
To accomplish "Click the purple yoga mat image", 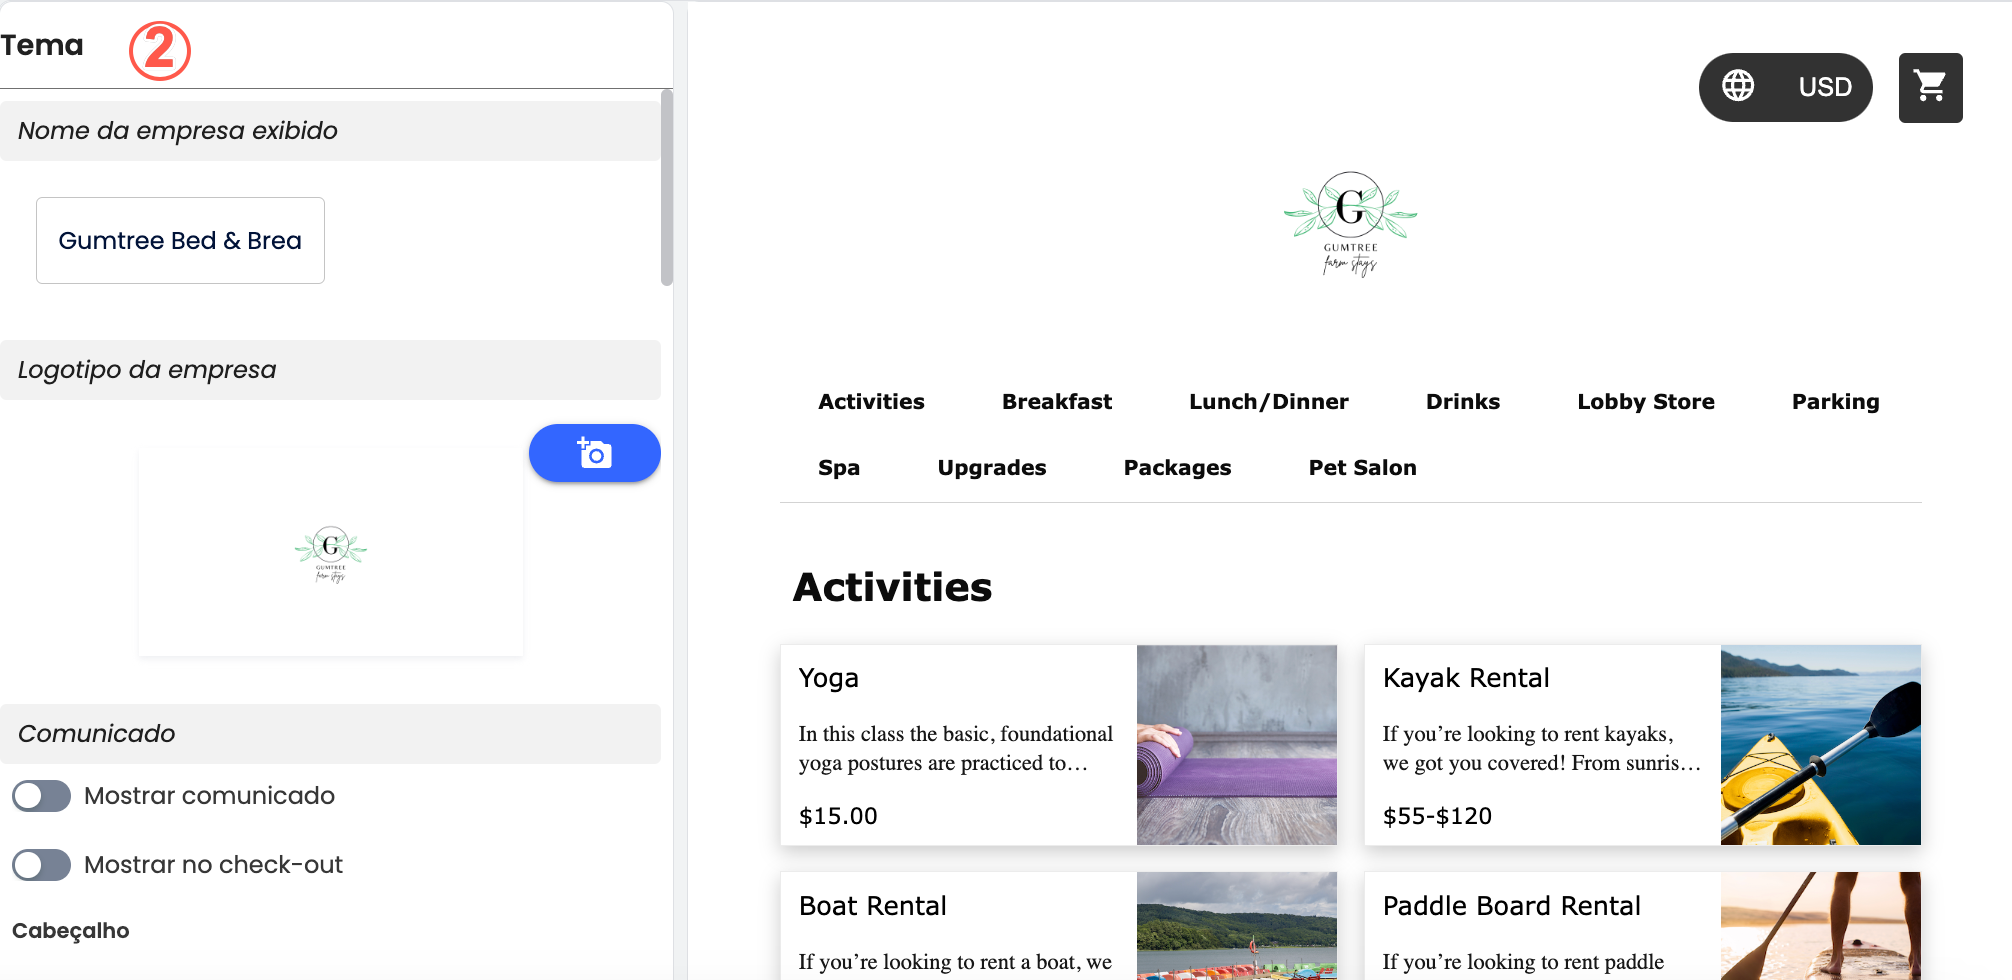I will click(1236, 745).
